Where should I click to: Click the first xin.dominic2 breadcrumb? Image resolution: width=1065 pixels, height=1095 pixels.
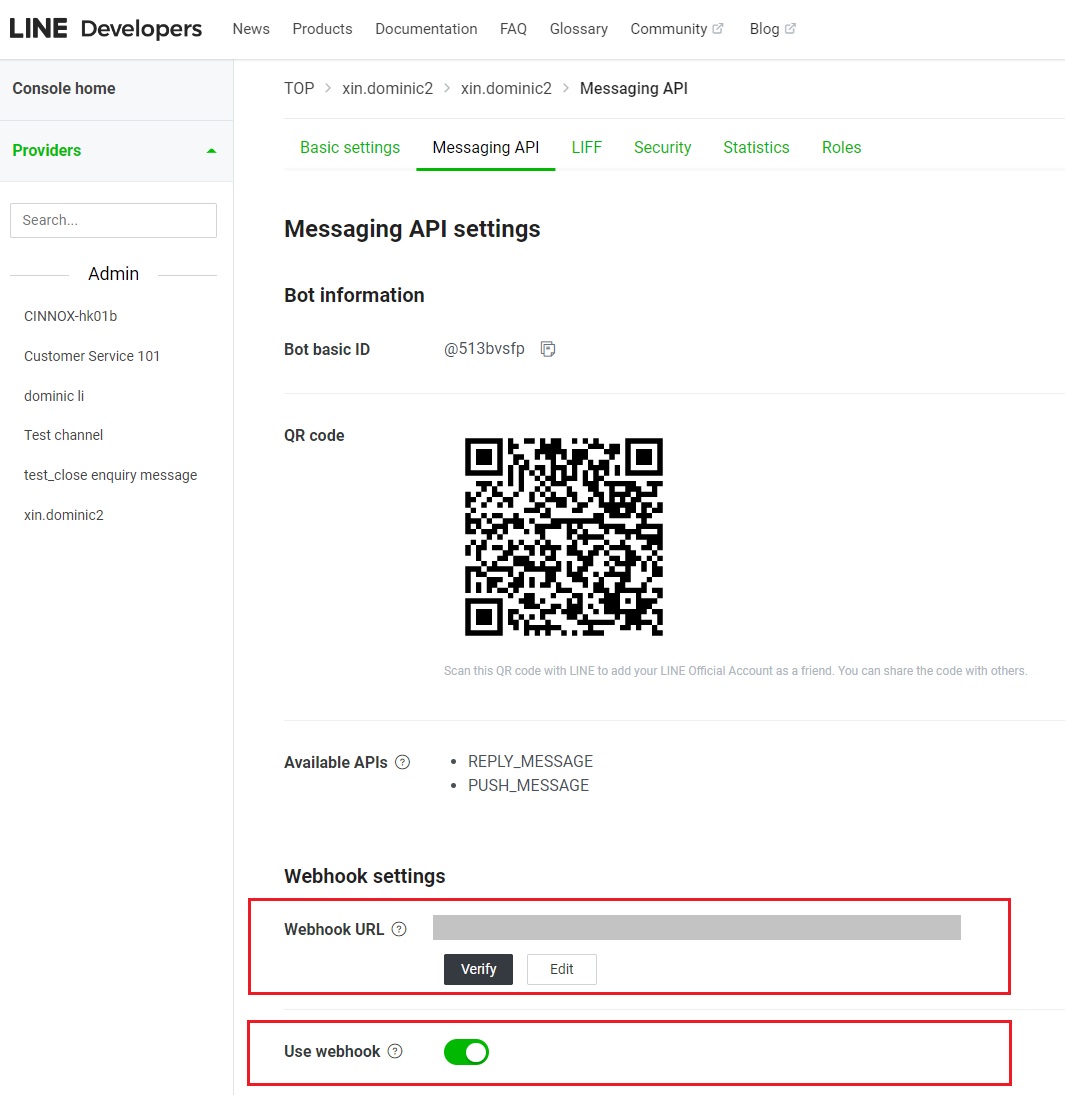pos(388,89)
